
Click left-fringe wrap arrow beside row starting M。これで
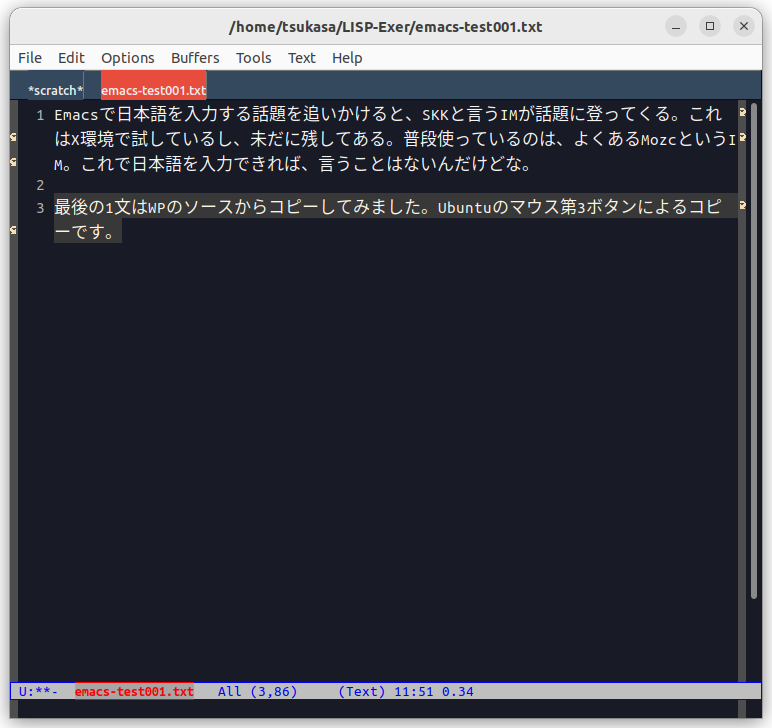tap(13, 162)
